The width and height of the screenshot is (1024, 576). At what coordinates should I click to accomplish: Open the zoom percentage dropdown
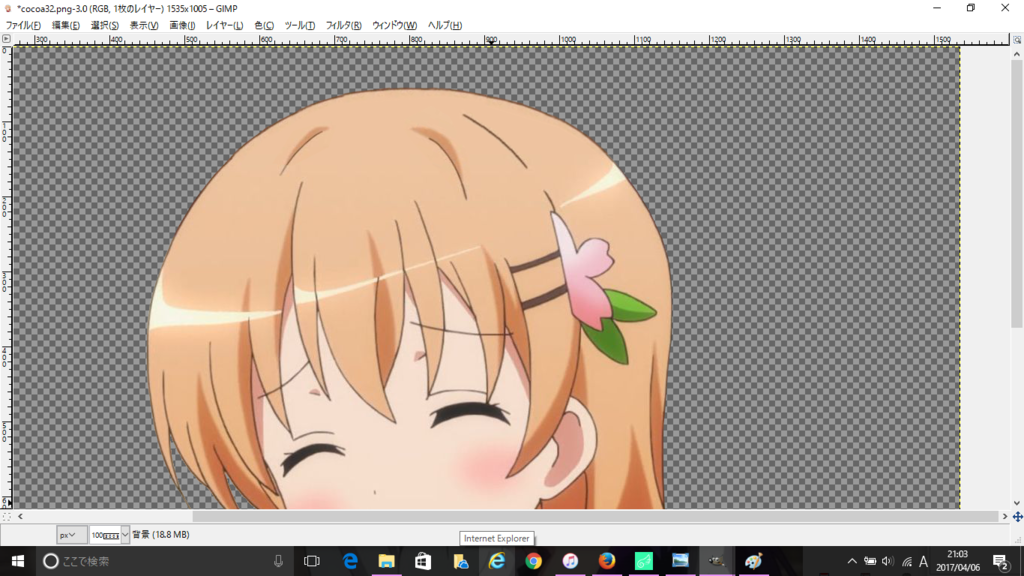124,534
